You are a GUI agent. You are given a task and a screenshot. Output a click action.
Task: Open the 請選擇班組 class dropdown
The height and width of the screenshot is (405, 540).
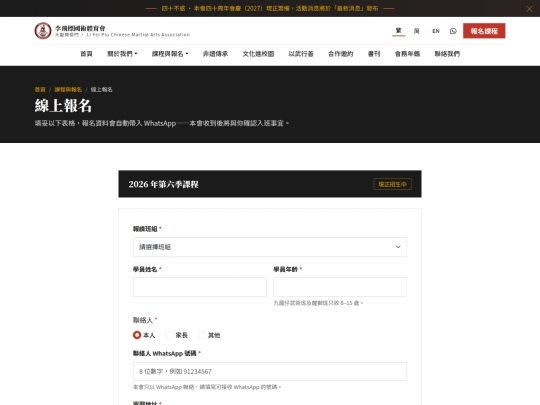click(x=270, y=247)
